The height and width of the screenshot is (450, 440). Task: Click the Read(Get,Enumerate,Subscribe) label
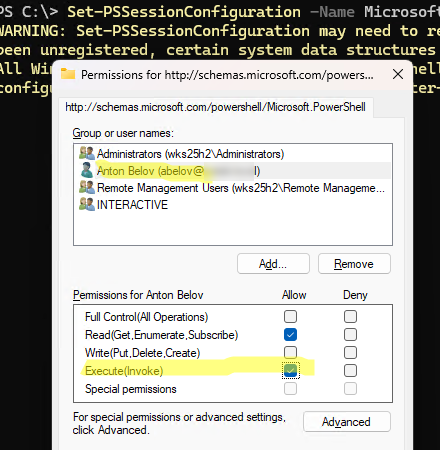click(x=162, y=335)
